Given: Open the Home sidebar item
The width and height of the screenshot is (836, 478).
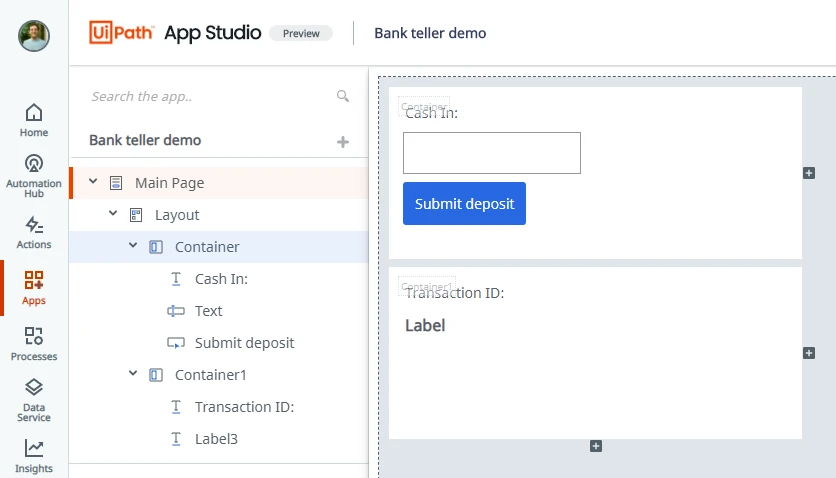Looking at the screenshot, I should coord(34,120).
